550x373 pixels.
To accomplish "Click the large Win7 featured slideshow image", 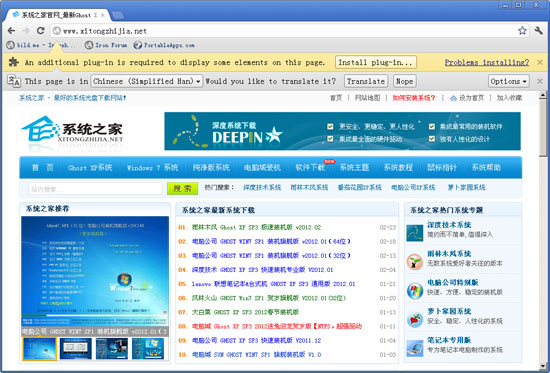I will [95, 271].
